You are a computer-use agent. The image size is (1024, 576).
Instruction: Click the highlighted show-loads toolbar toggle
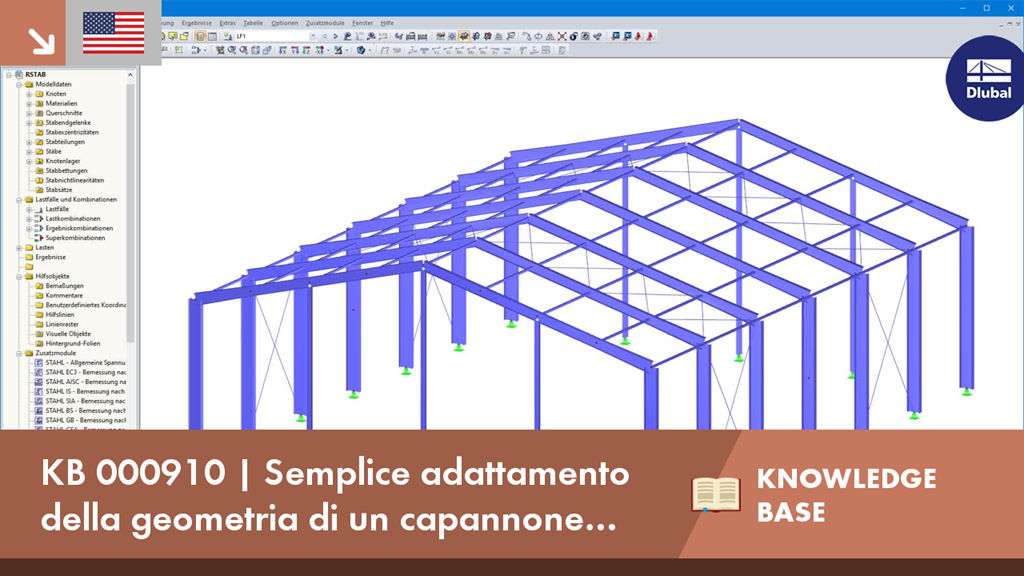[464, 37]
